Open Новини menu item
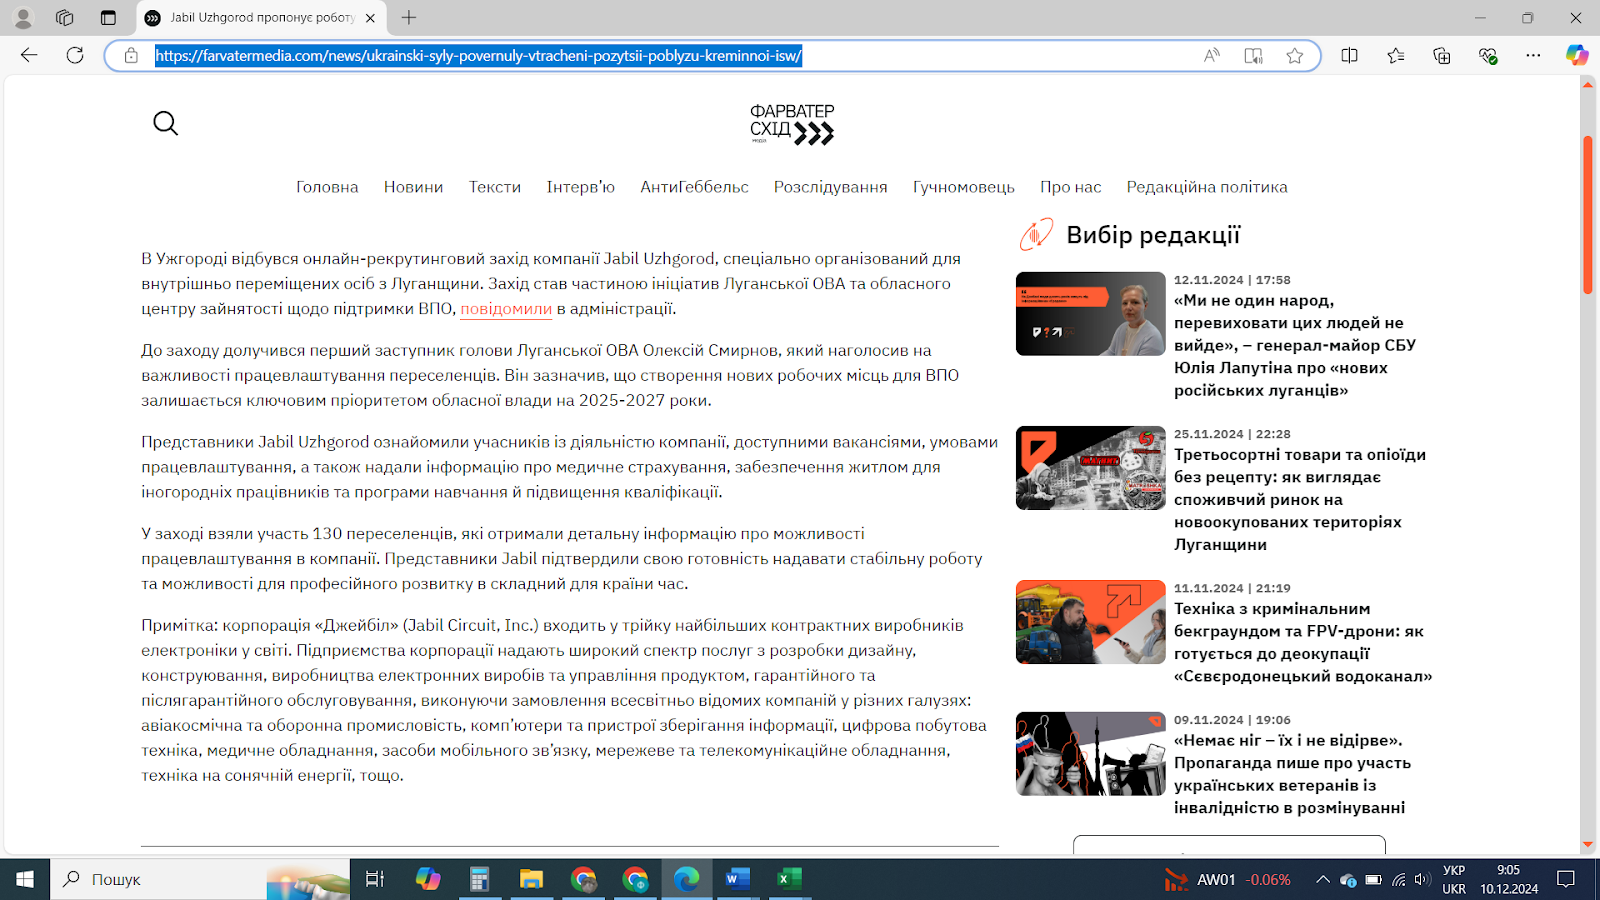Screen dimensions: 1600x900 click(413, 187)
